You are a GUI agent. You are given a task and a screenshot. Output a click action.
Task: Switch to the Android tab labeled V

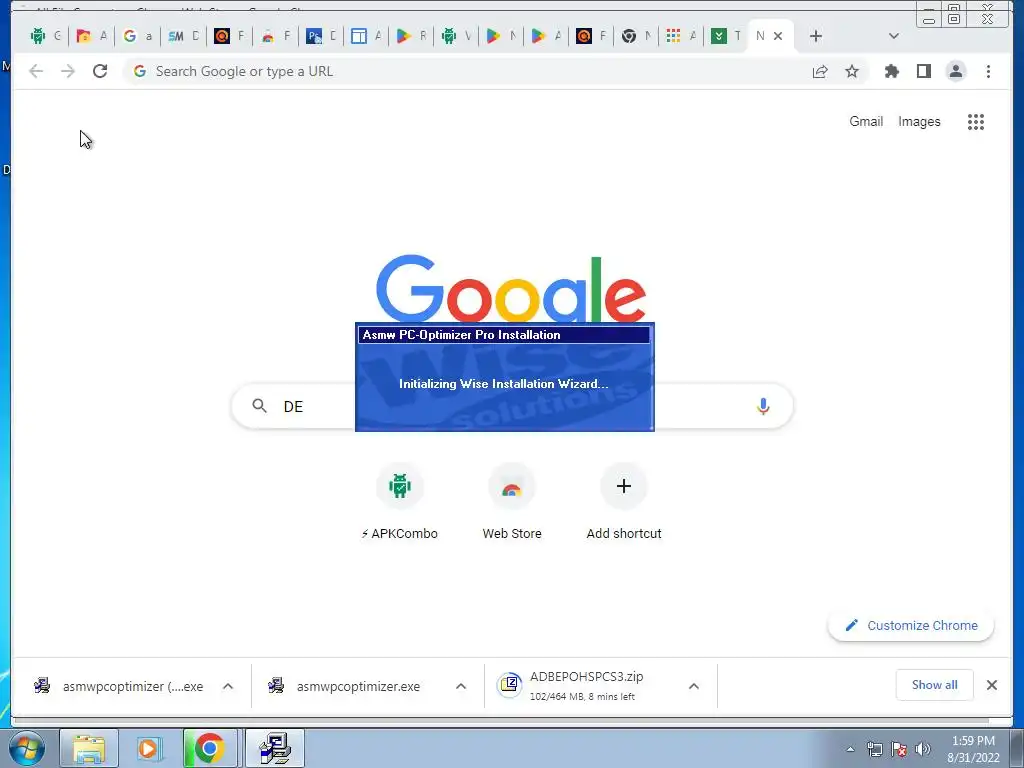pos(456,36)
